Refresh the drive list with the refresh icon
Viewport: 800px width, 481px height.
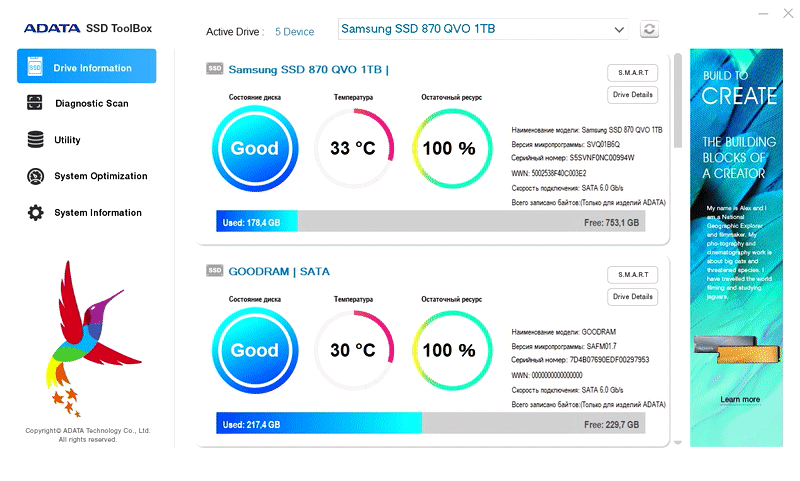649,29
